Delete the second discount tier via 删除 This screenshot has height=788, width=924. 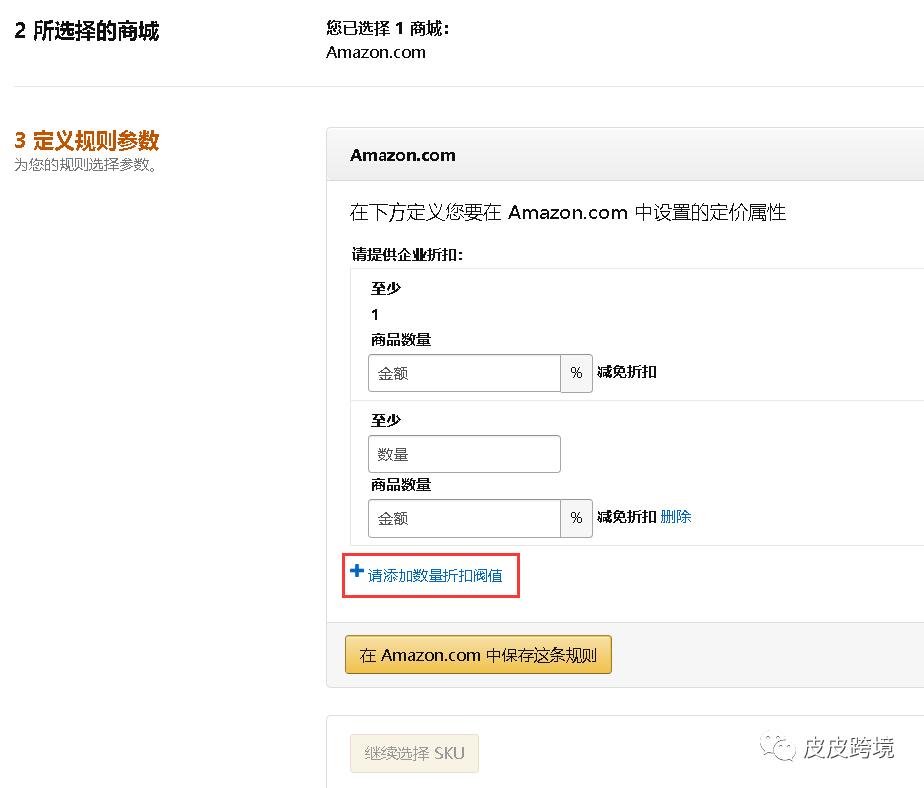pos(676,517)
